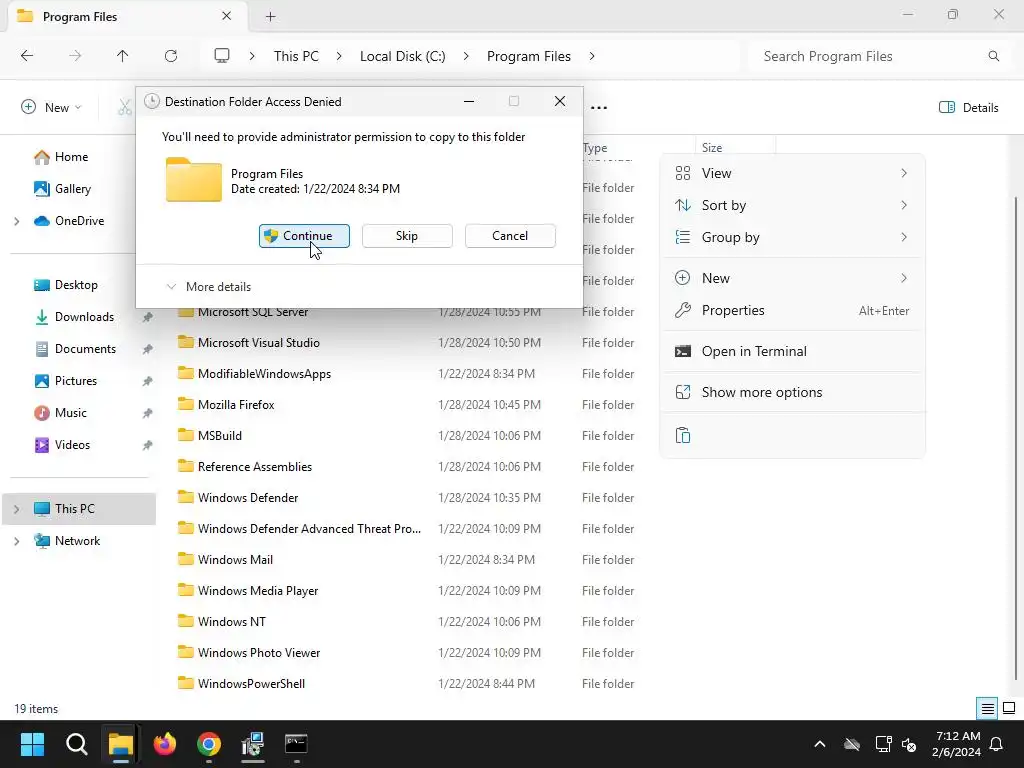Launch Firefox from the taskbar
The width and height of the screenshot is (1024, 768).
165,744
